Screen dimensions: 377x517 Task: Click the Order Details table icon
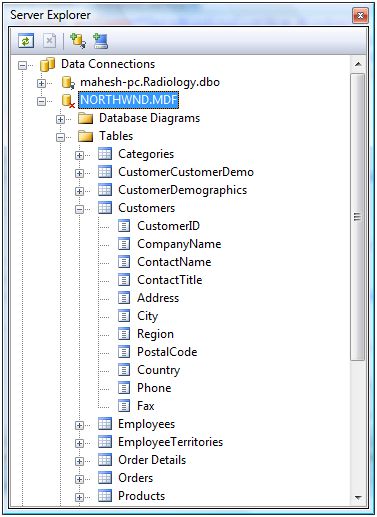click(105, 460)
